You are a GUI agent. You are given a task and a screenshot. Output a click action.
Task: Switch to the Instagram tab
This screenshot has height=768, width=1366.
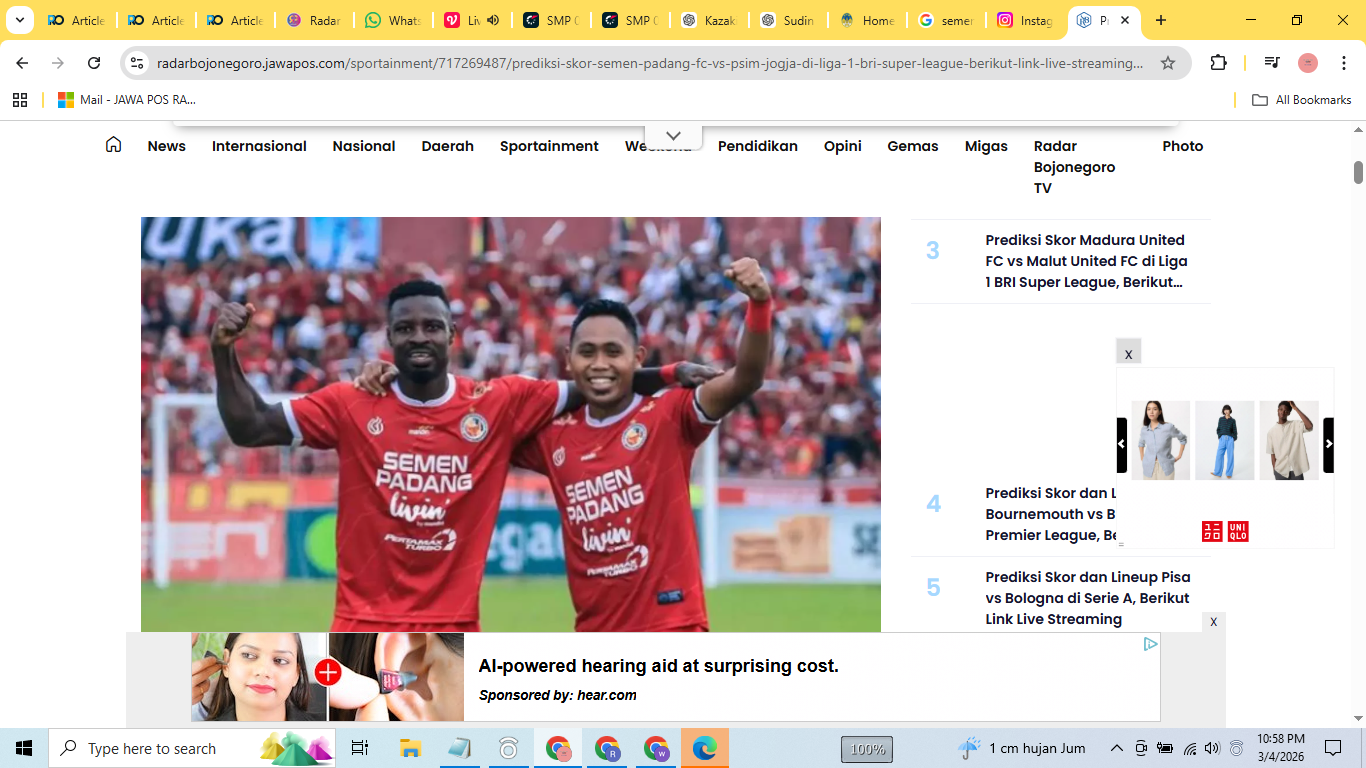[x=1025, y=20]
